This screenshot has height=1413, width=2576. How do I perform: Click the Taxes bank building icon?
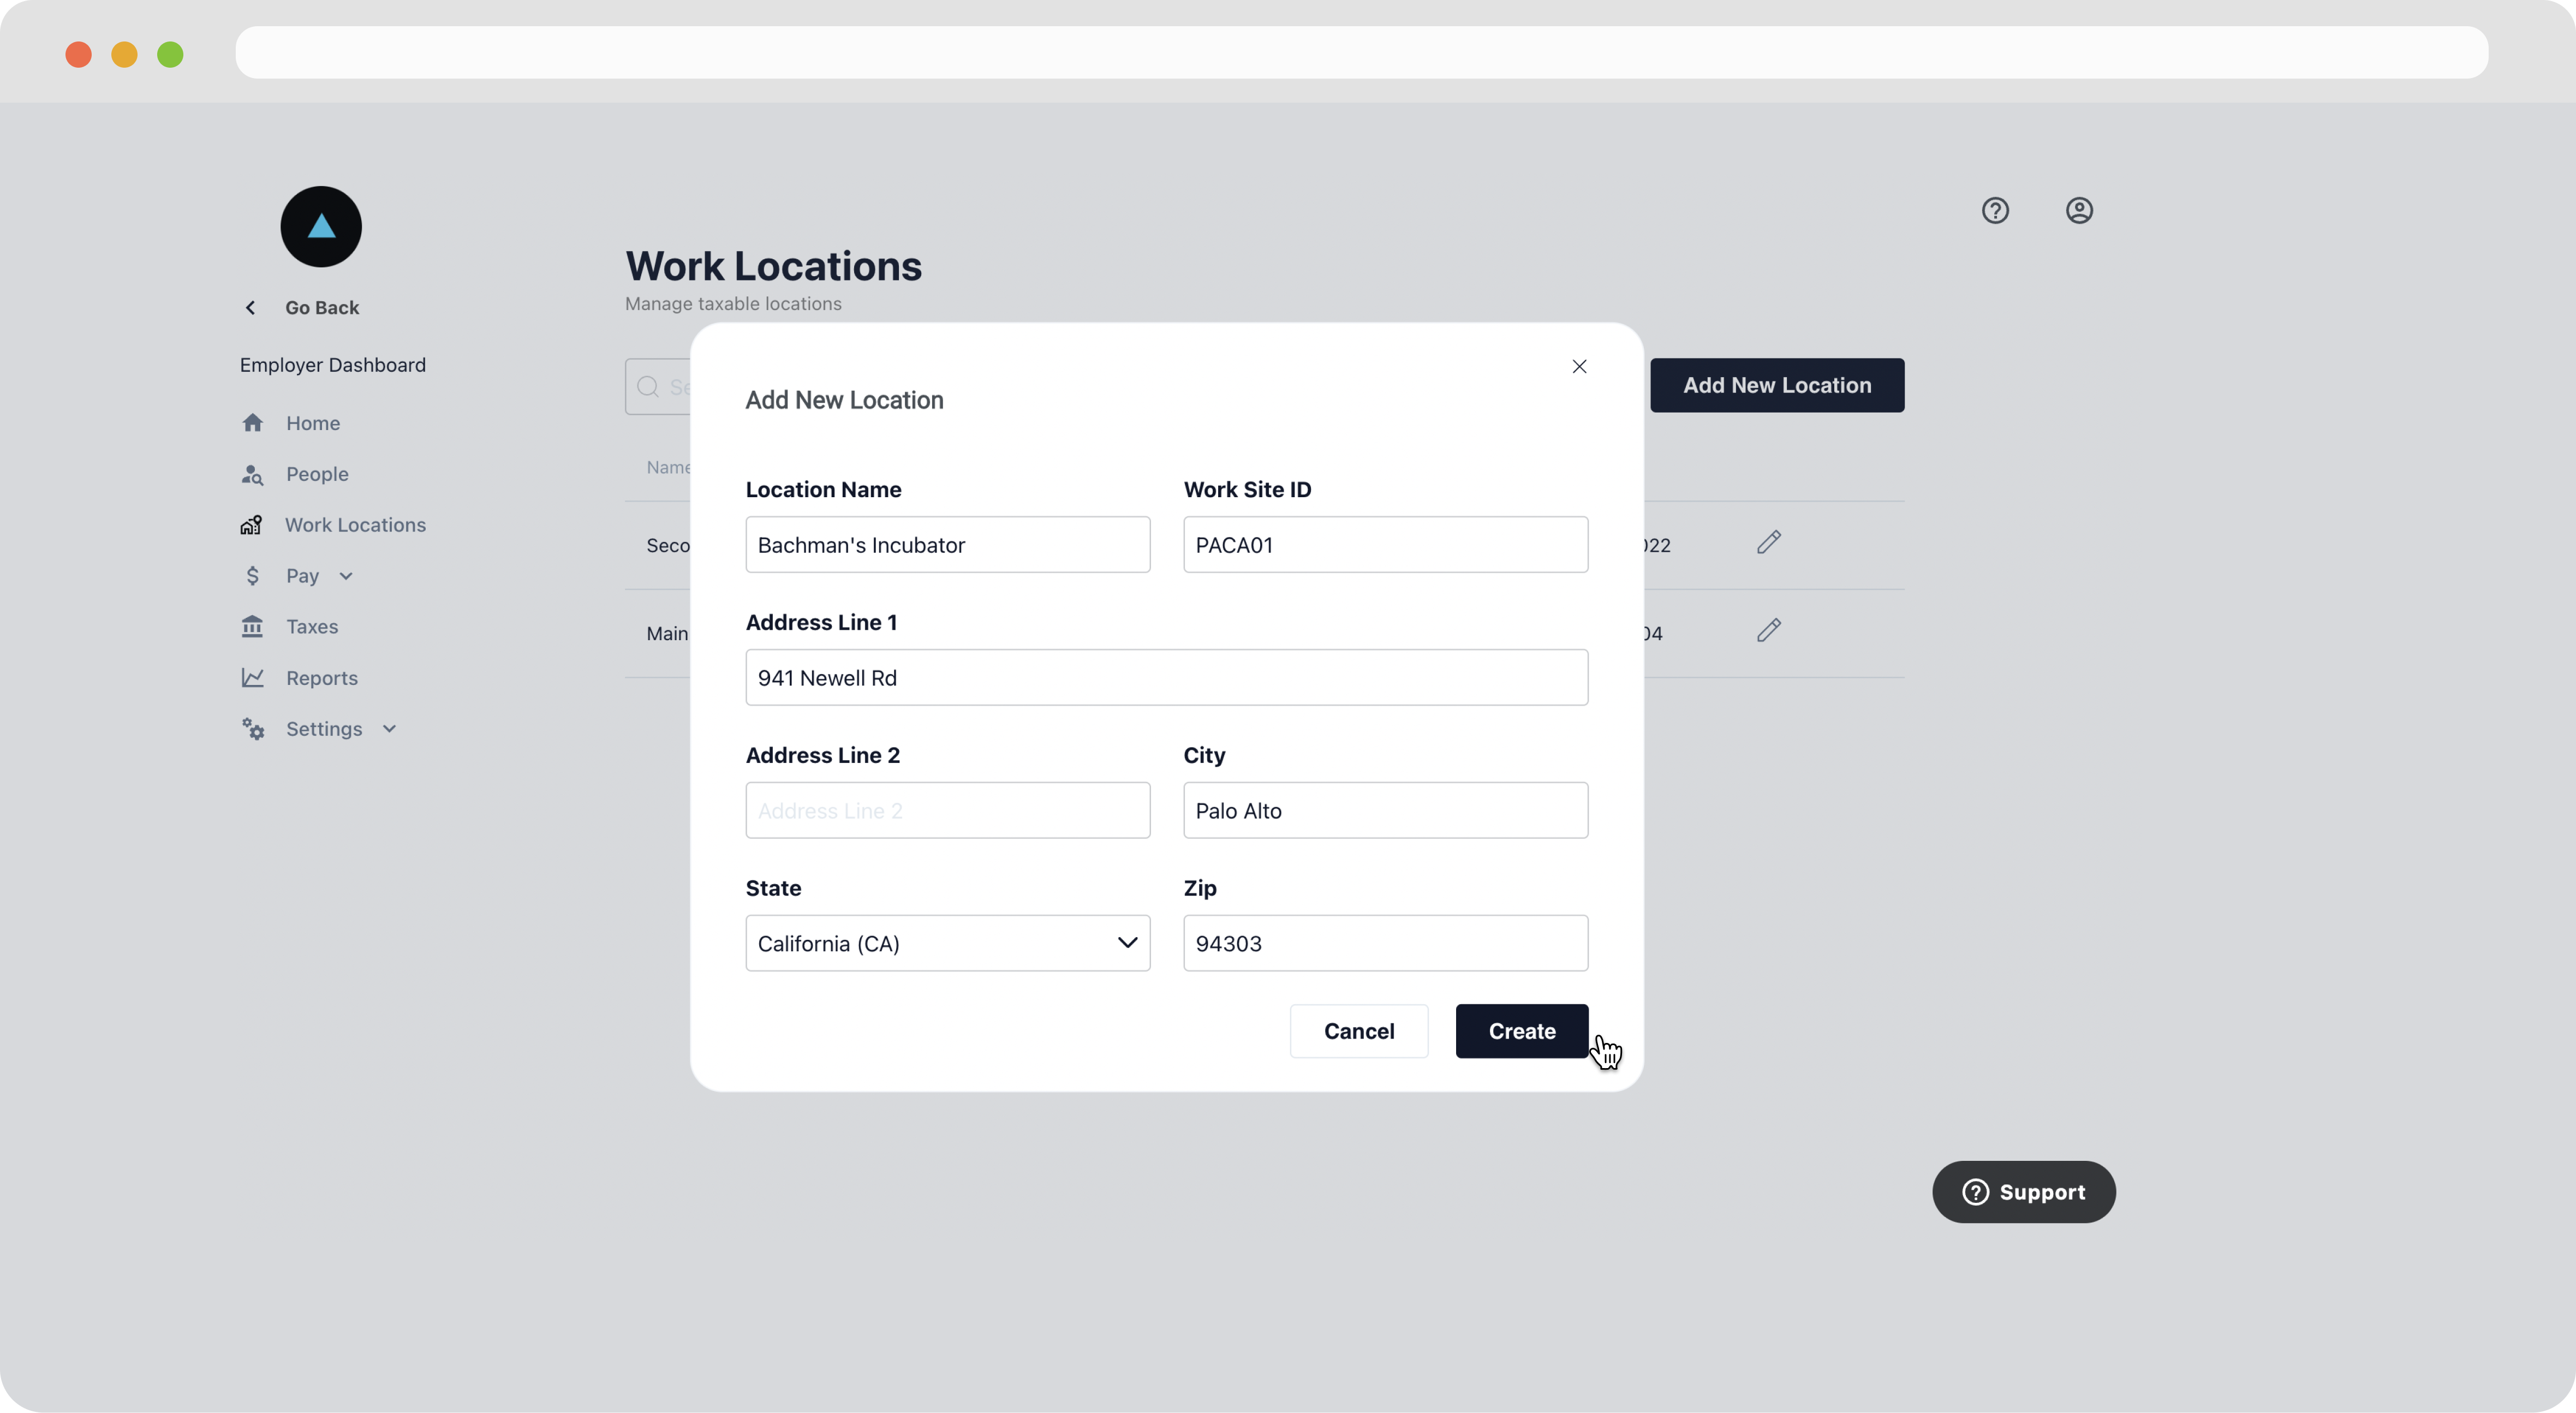(x=252, y=627)
